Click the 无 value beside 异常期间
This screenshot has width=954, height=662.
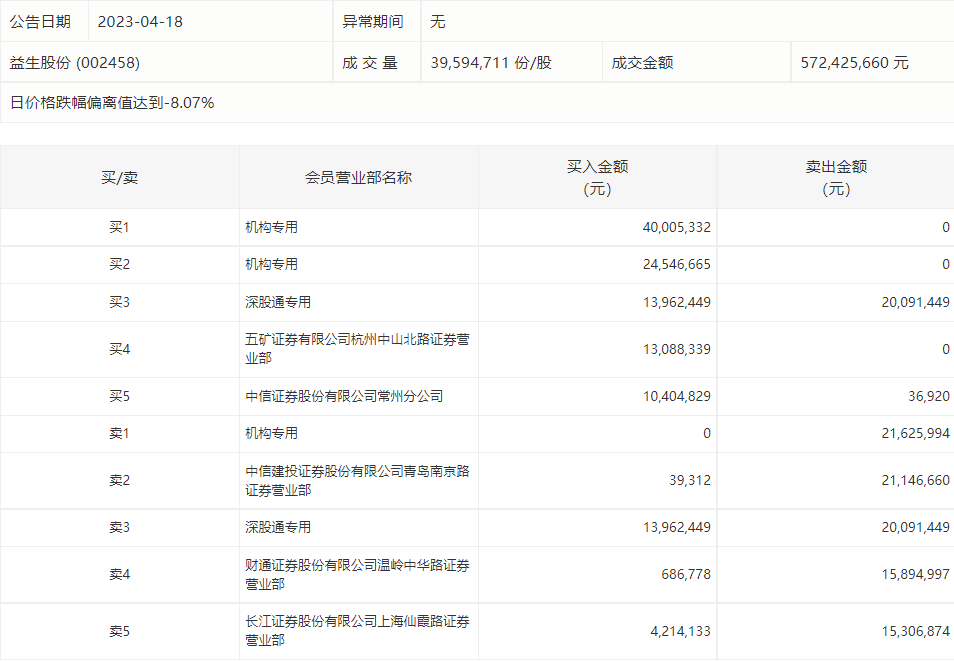[x=438, y=22]
